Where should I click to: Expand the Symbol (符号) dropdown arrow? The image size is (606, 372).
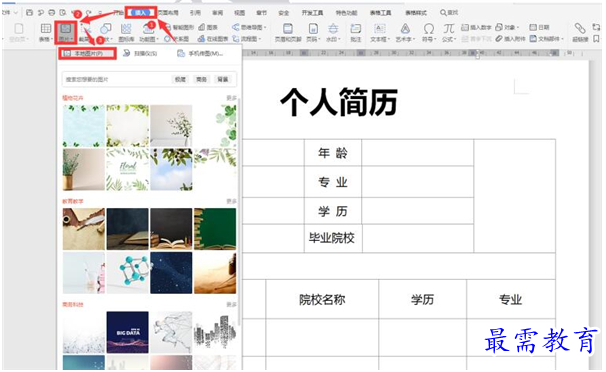[x=435, y=40]
